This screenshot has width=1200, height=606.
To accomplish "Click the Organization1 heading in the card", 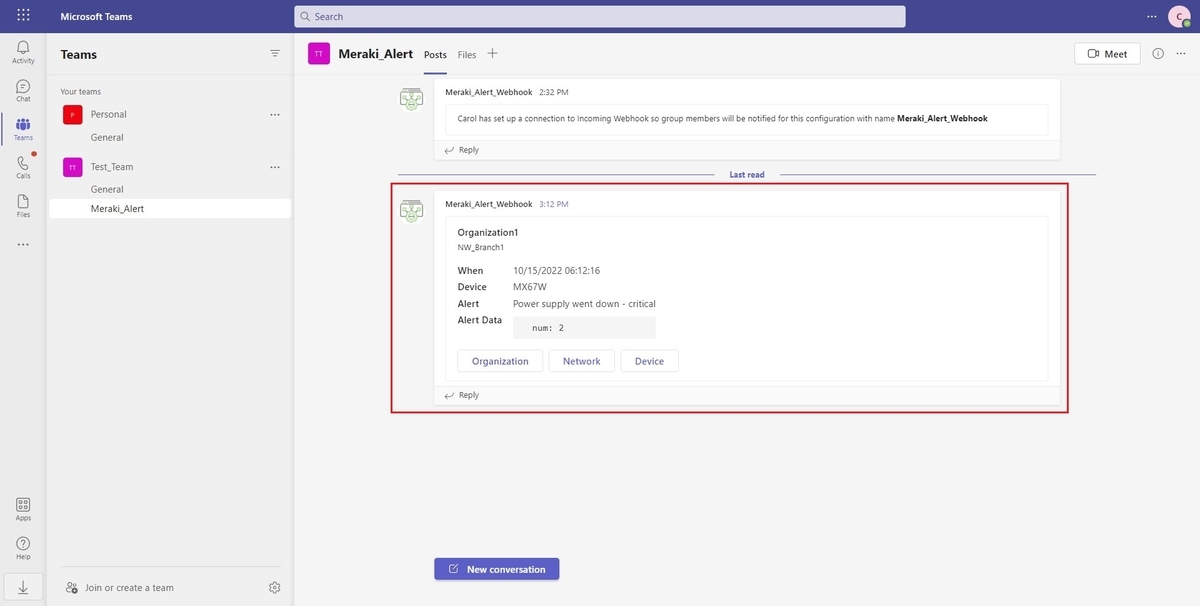I will 488,233.
